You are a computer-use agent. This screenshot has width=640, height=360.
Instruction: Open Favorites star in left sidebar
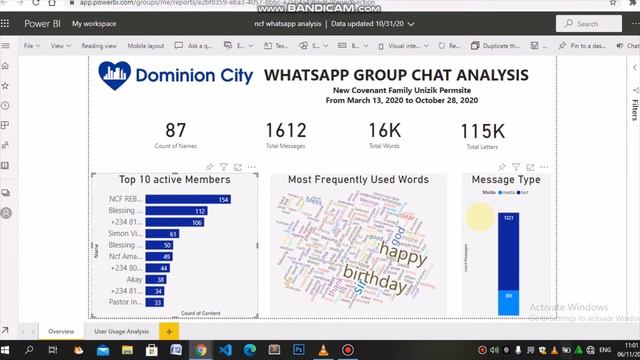click(x=5, y=86)
